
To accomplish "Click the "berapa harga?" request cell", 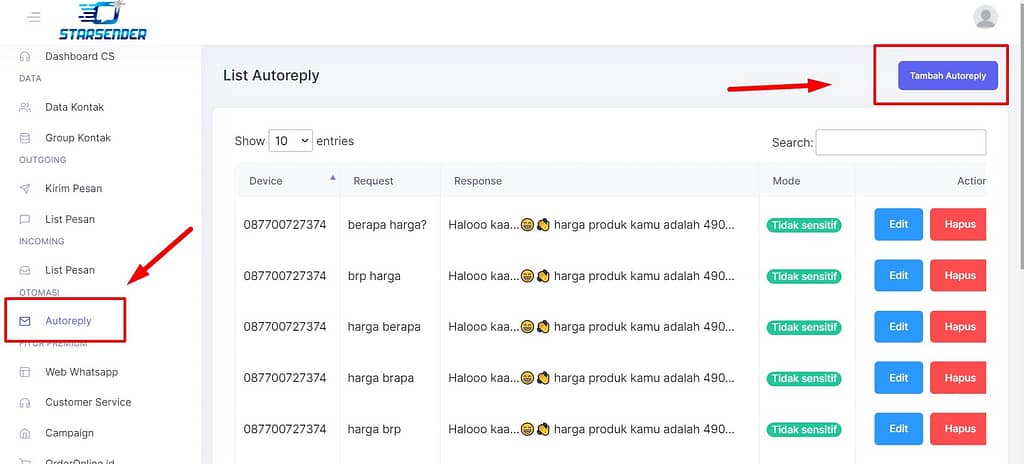I will pyautogui.click(x=387, y=224).
